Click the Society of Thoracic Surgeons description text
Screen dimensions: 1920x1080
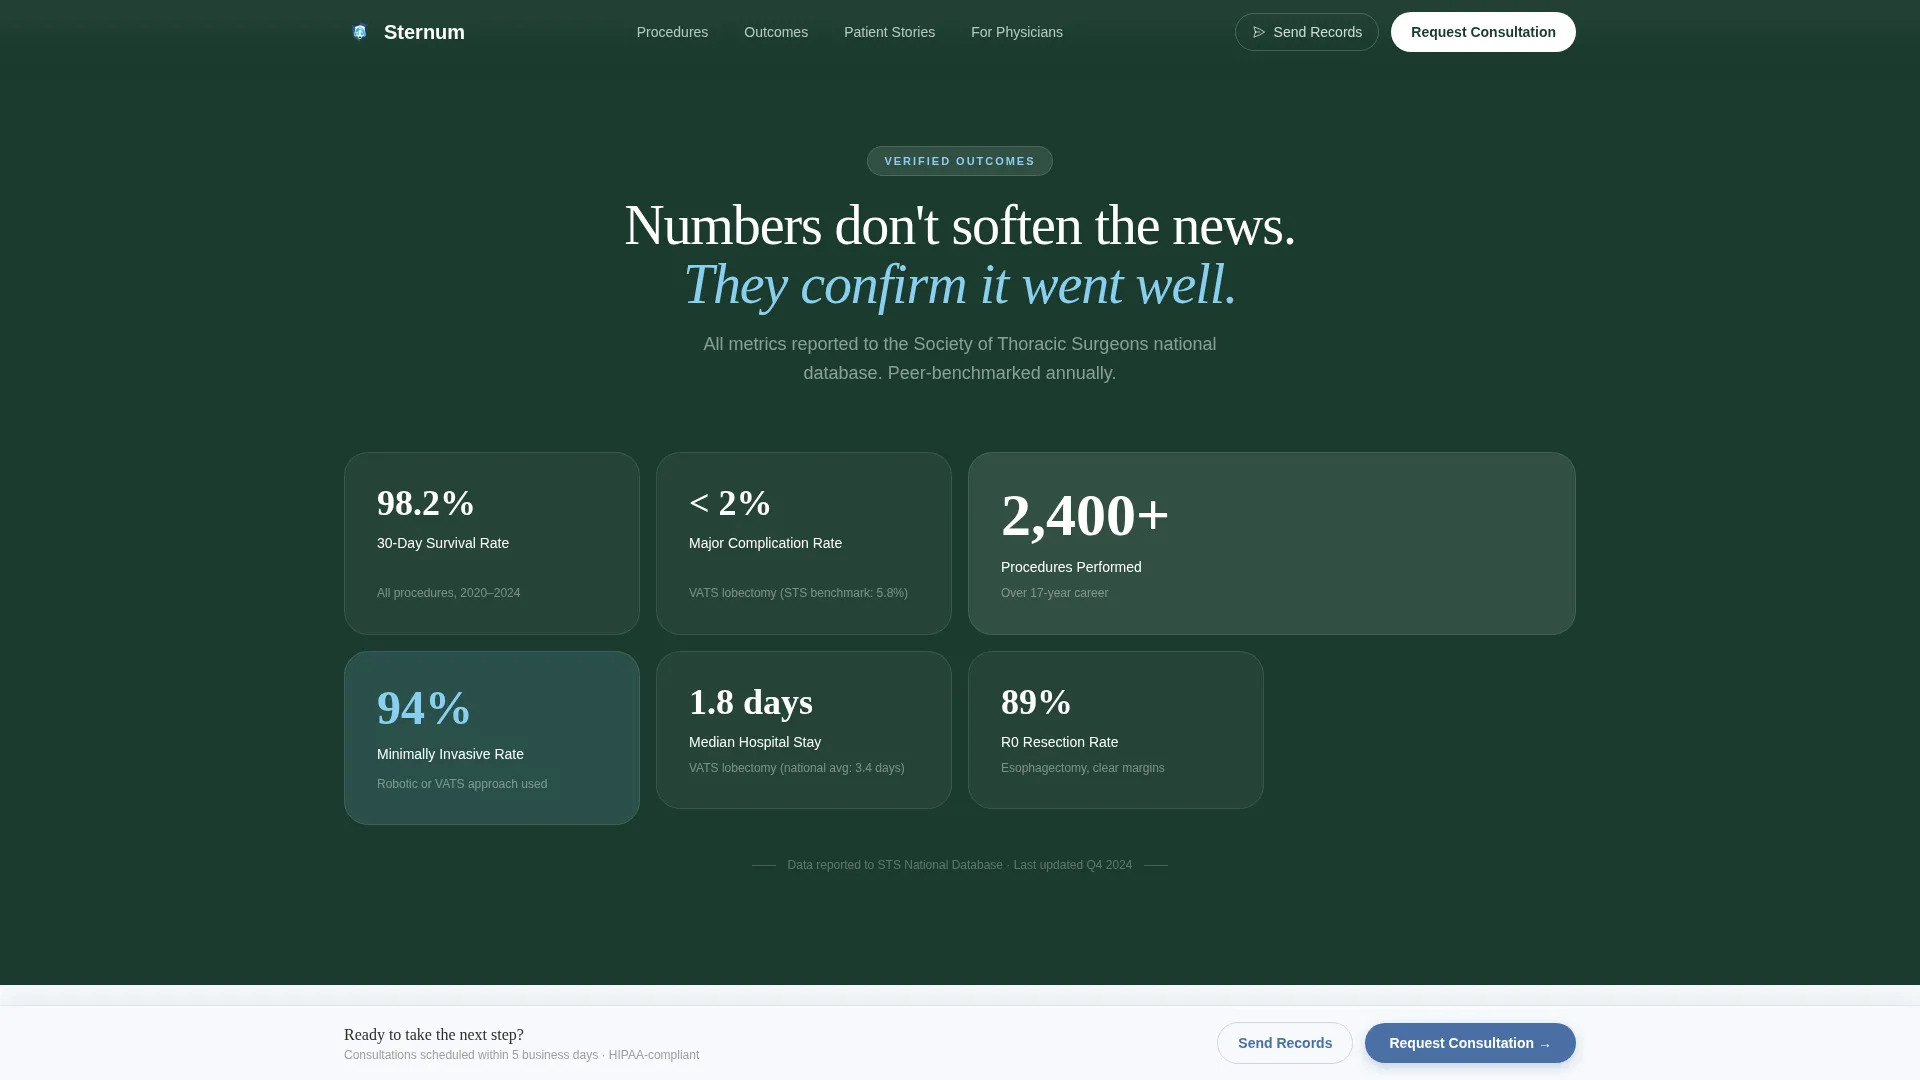click(x=960, y=358)
